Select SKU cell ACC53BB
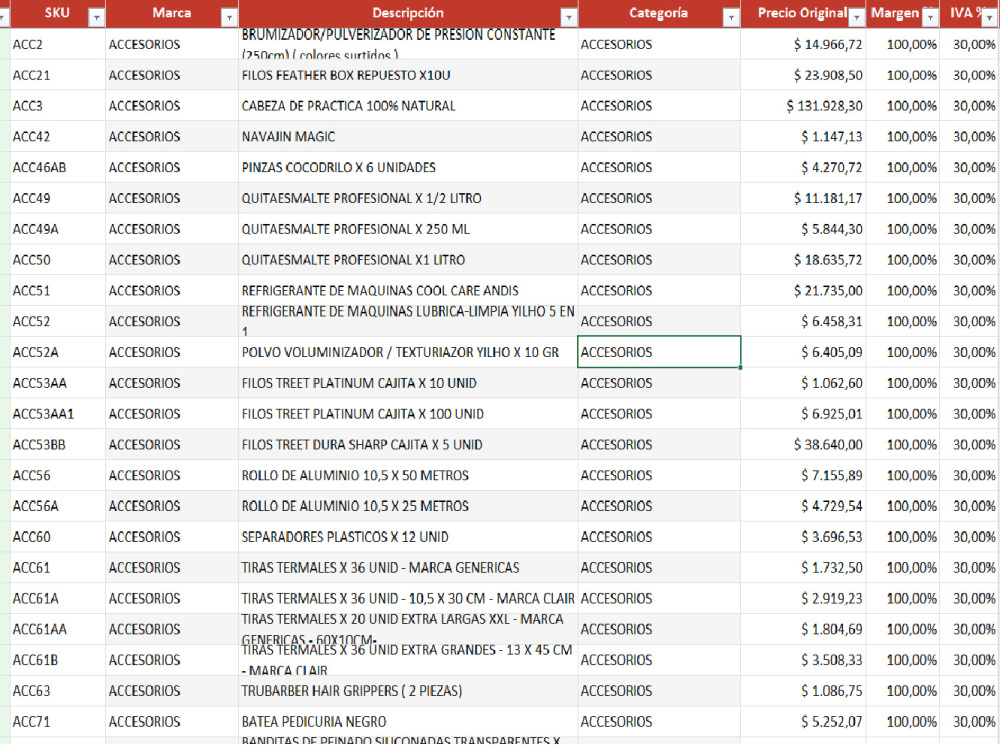 57,445
